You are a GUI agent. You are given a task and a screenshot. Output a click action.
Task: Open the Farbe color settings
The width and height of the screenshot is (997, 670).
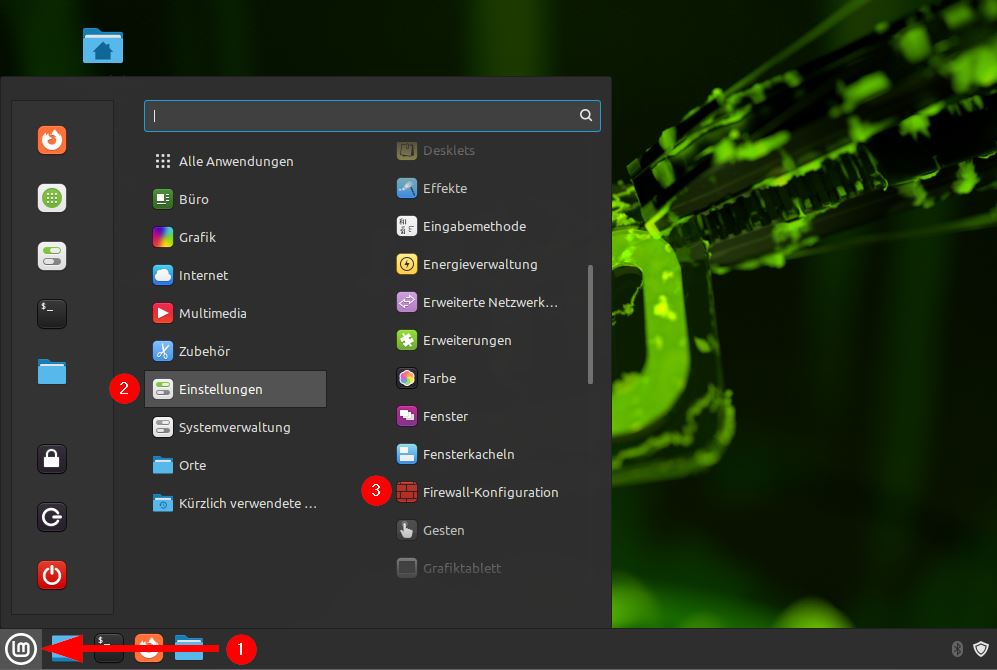pos(440,378)
